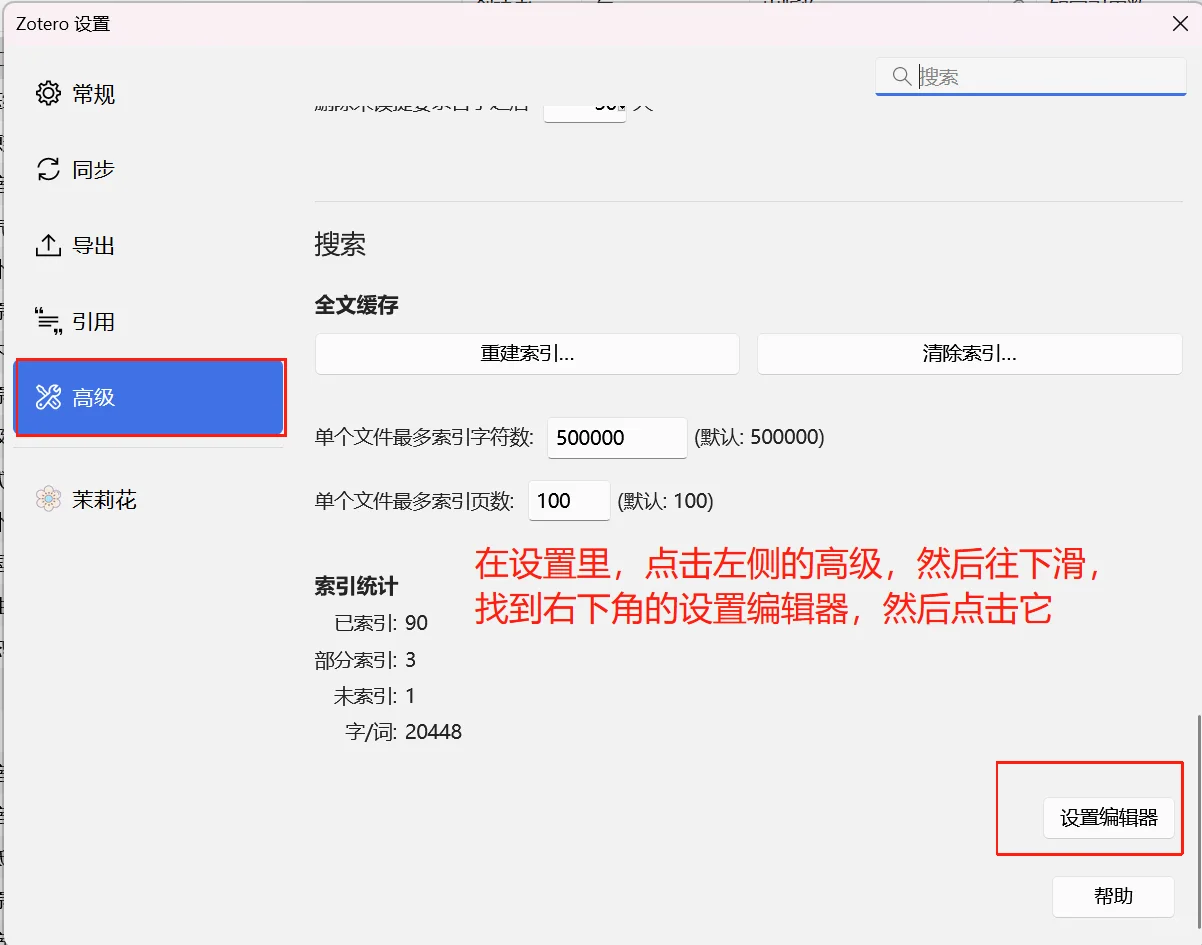
Task: Click the 茉莉花 flower plugin icon
Action: [48, 498]
